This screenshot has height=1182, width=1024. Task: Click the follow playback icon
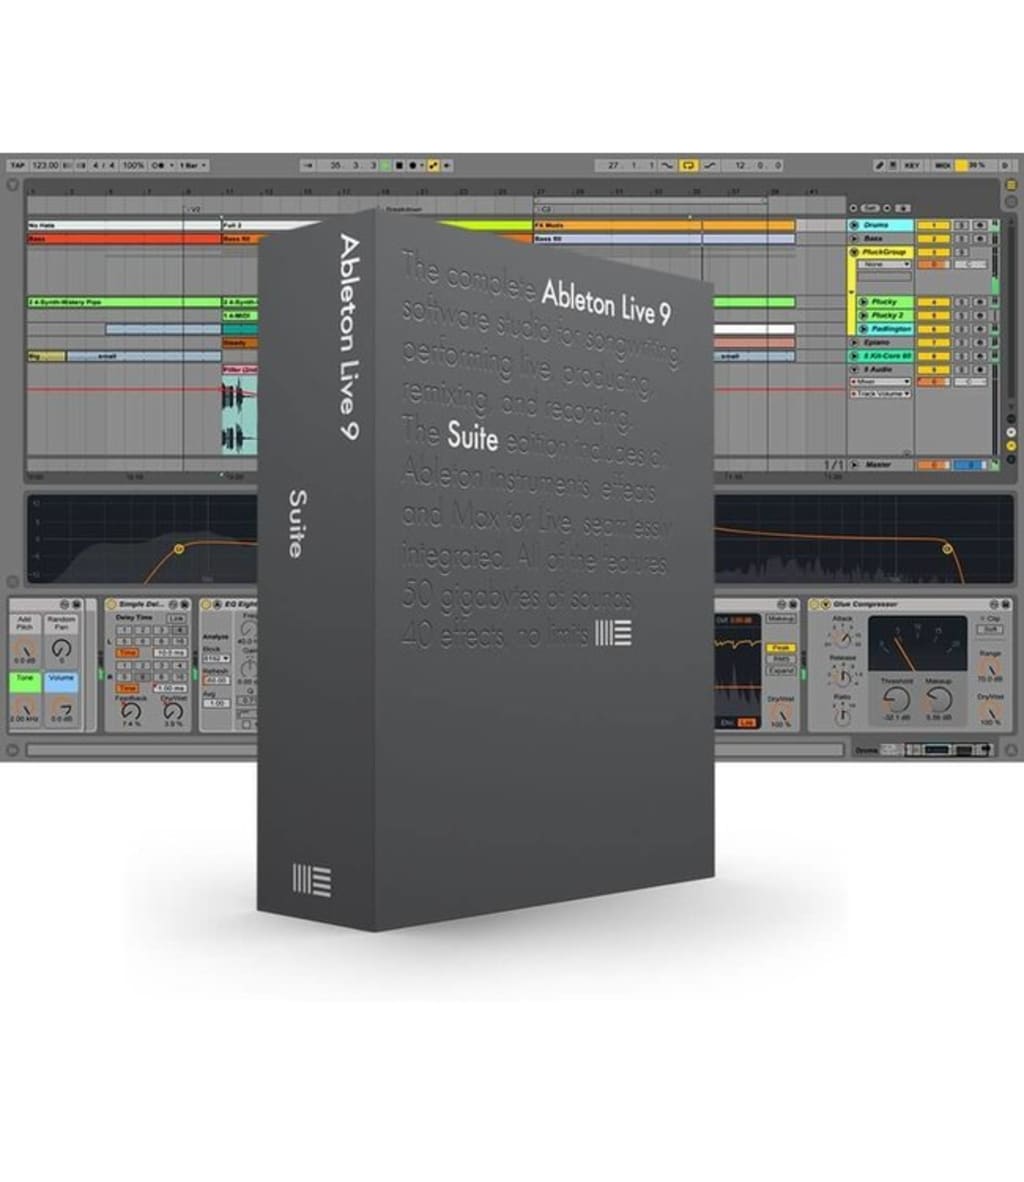[308, 165]
